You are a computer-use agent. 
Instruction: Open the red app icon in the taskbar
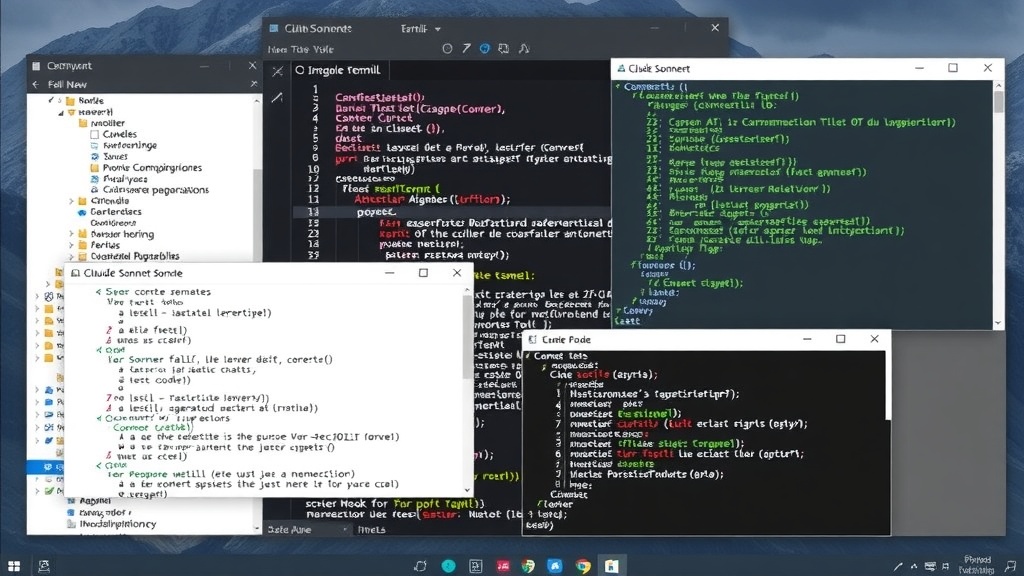pos(502,566)
